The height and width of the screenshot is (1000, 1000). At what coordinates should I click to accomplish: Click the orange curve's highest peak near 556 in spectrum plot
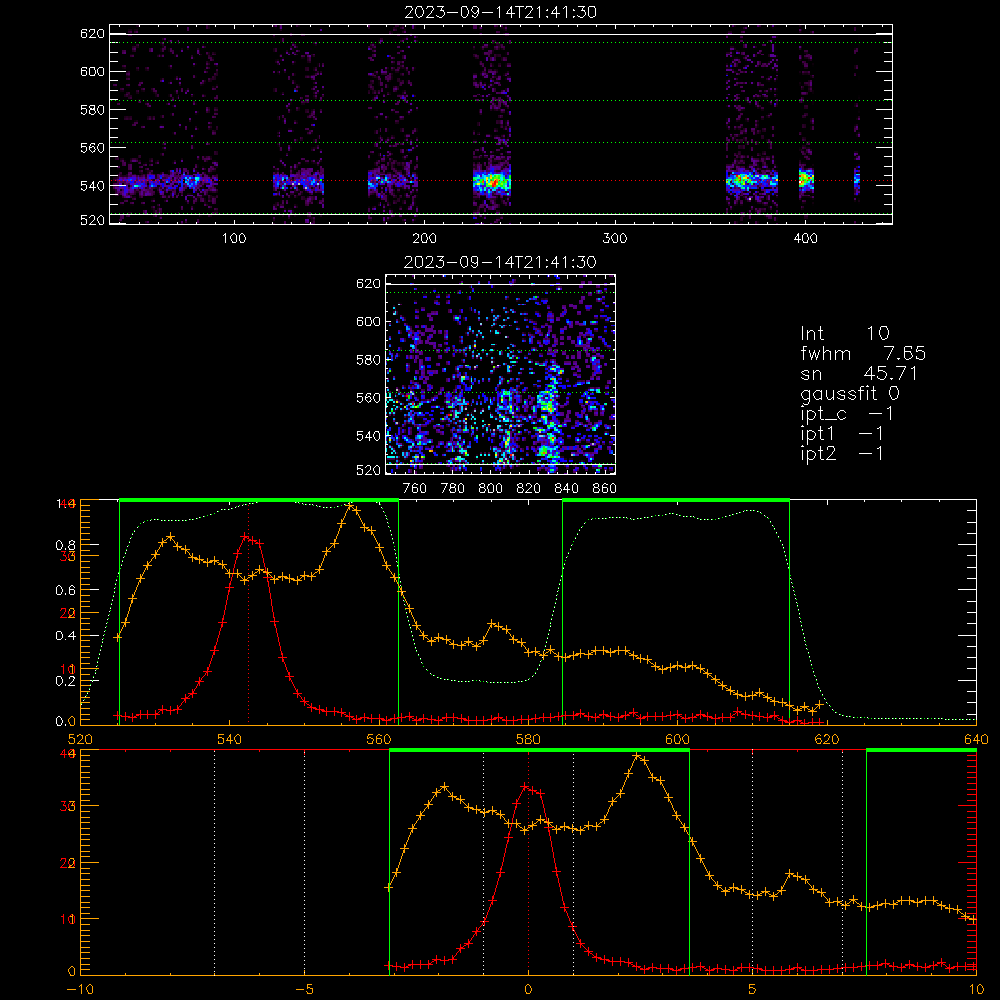(x=349, y=506)
